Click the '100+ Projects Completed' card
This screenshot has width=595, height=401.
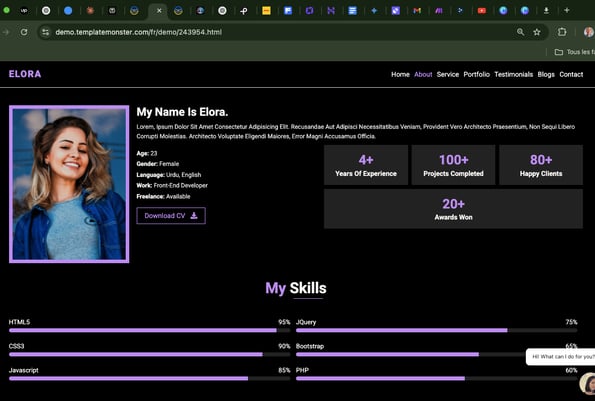[x=453, y=165]
